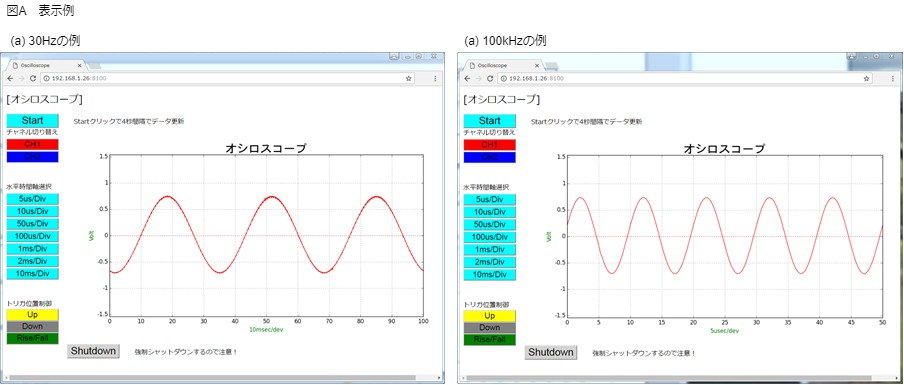Image resolution: width=904 pixels, height=385 pixels.
Task: Click 10msec/dev axis label in left graph
Action: click(x=266, y=329)
